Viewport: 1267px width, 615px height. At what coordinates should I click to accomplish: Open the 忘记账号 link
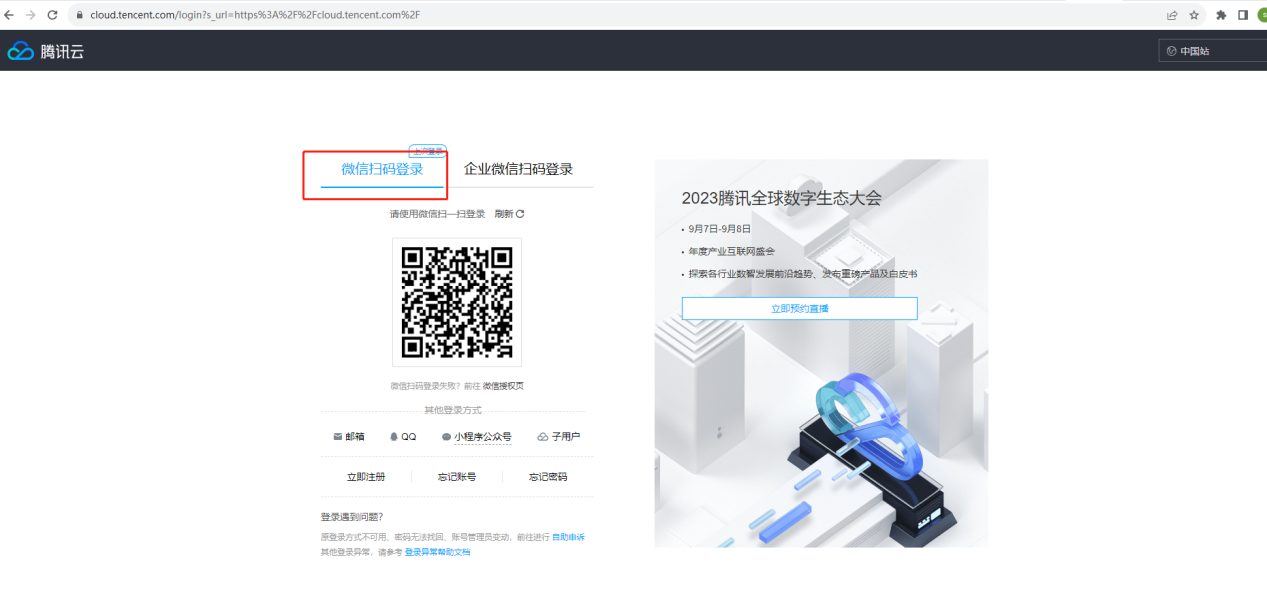tap(457, 477)
